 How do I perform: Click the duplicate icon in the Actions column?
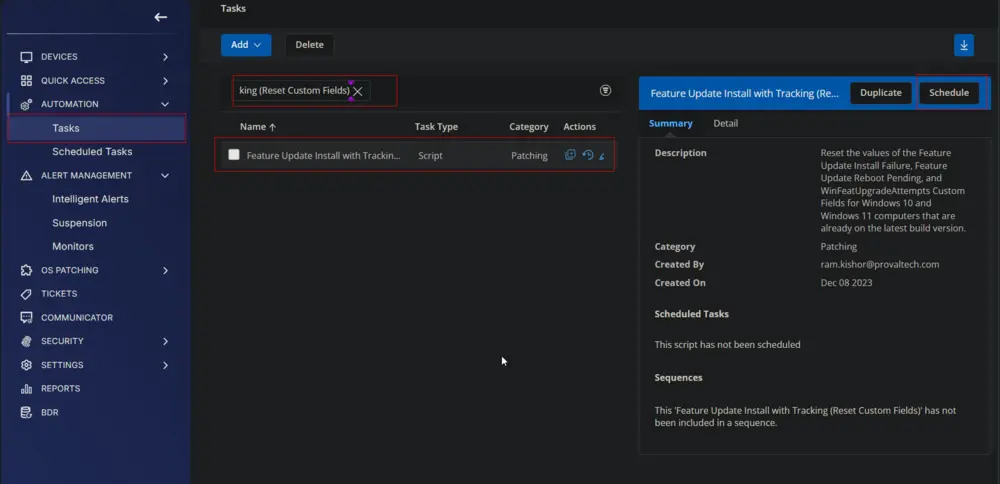coord(570,155)
